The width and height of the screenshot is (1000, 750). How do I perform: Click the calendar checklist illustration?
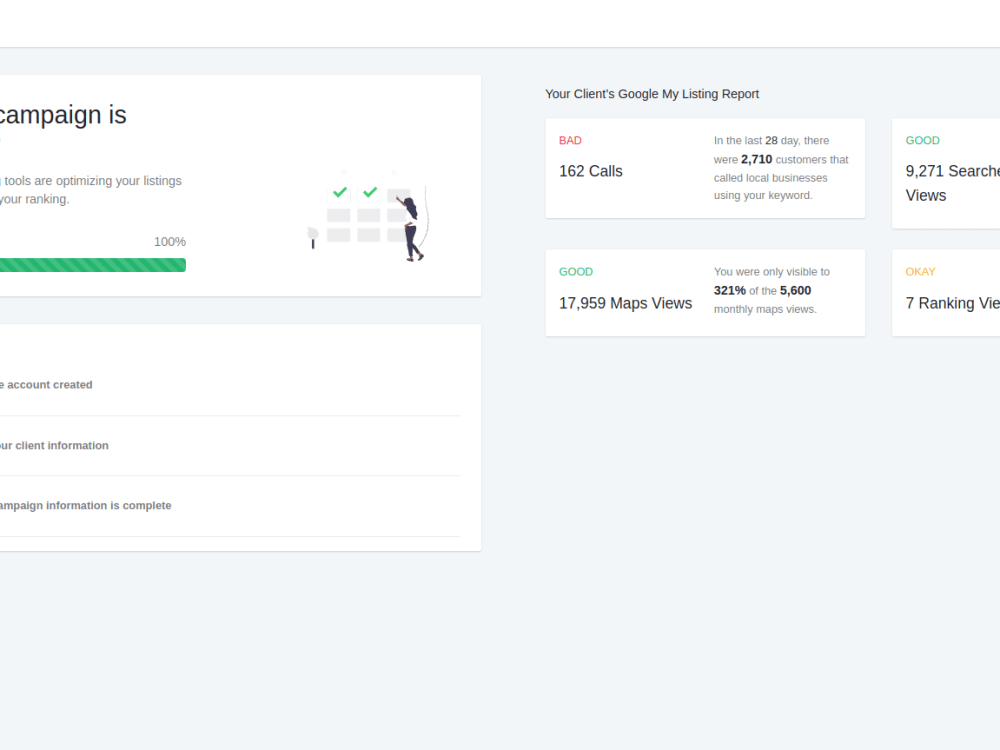pyautogui.click(x=368, y=216)
